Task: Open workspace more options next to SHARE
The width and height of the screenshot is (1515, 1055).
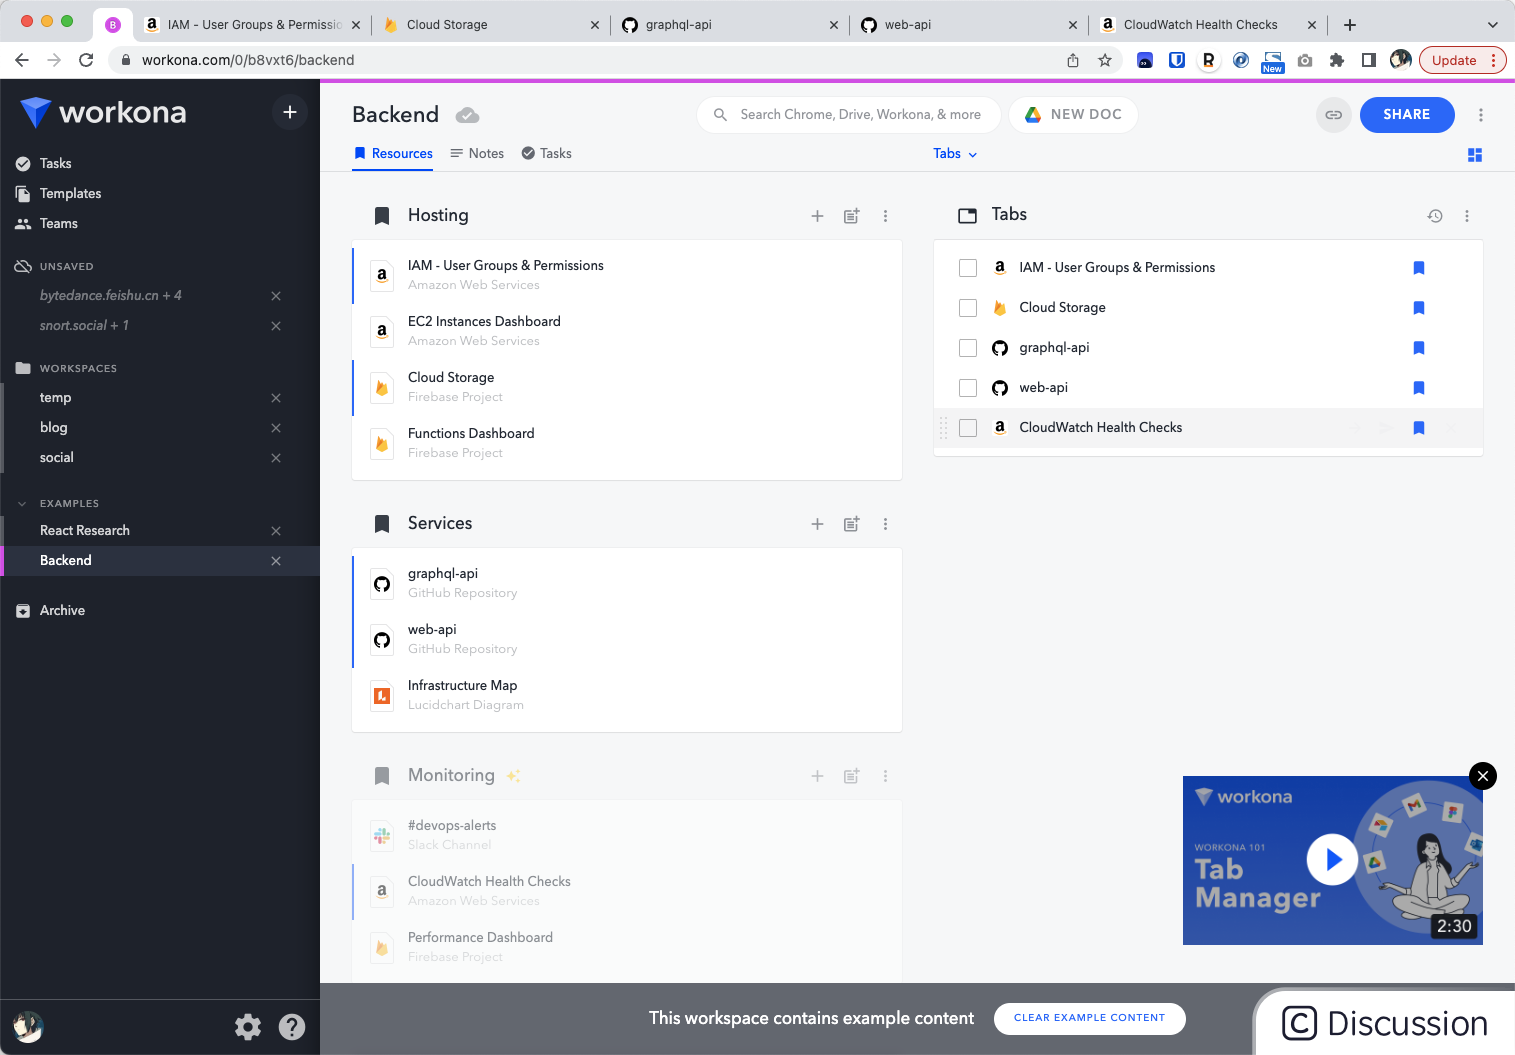Action: pos(1481,115)
